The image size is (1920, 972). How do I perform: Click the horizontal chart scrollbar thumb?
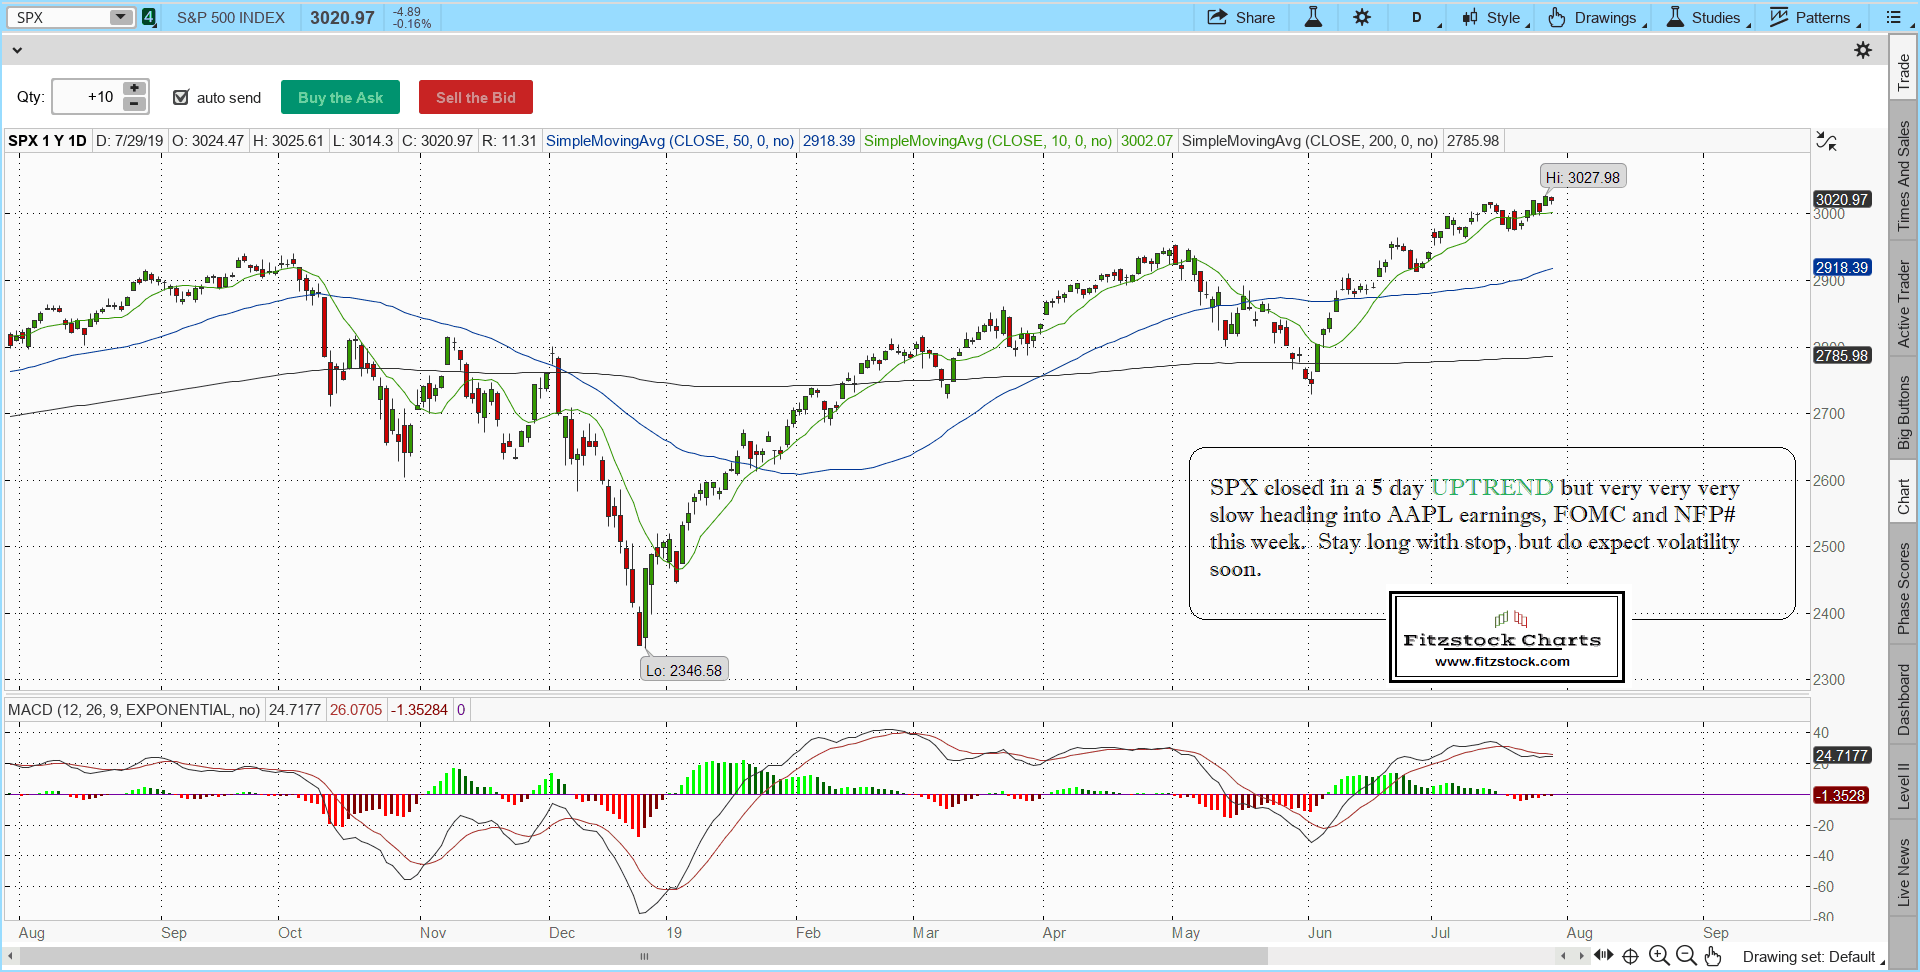click(x=644, y=956)
